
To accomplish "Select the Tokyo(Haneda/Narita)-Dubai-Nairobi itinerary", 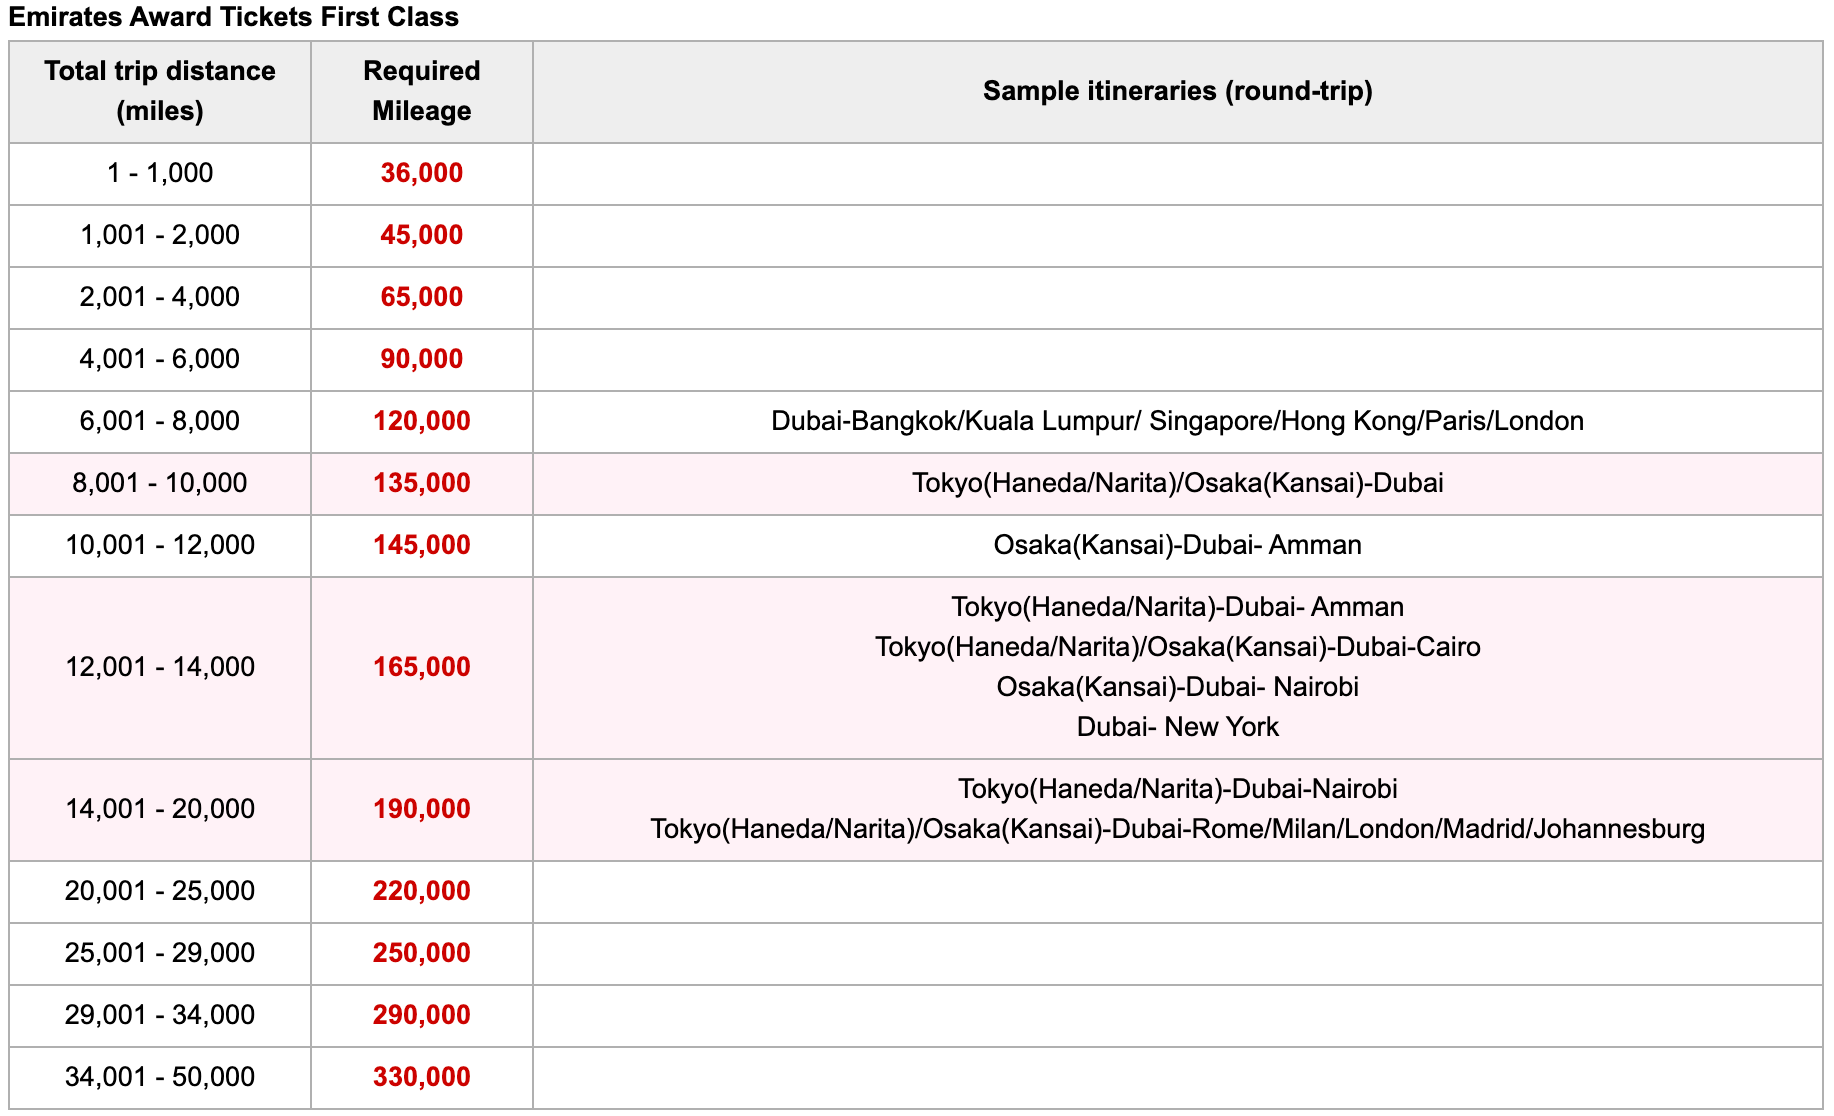I will 1181,788.
